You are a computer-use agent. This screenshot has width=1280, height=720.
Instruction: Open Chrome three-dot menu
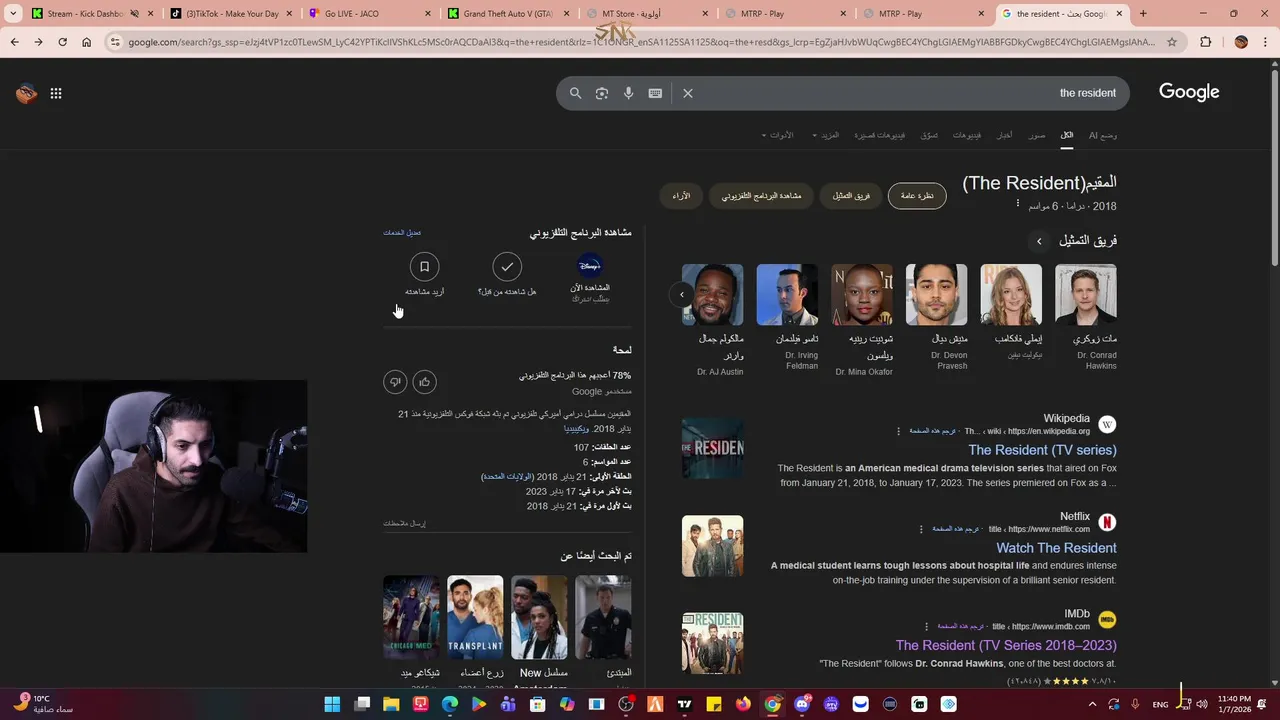(x=1265, y=42)
